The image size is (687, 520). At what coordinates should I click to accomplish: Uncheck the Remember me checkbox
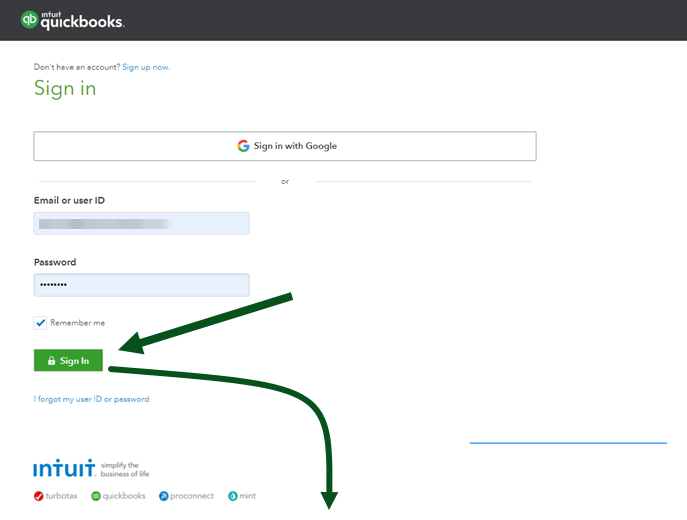tap(40, 323)
